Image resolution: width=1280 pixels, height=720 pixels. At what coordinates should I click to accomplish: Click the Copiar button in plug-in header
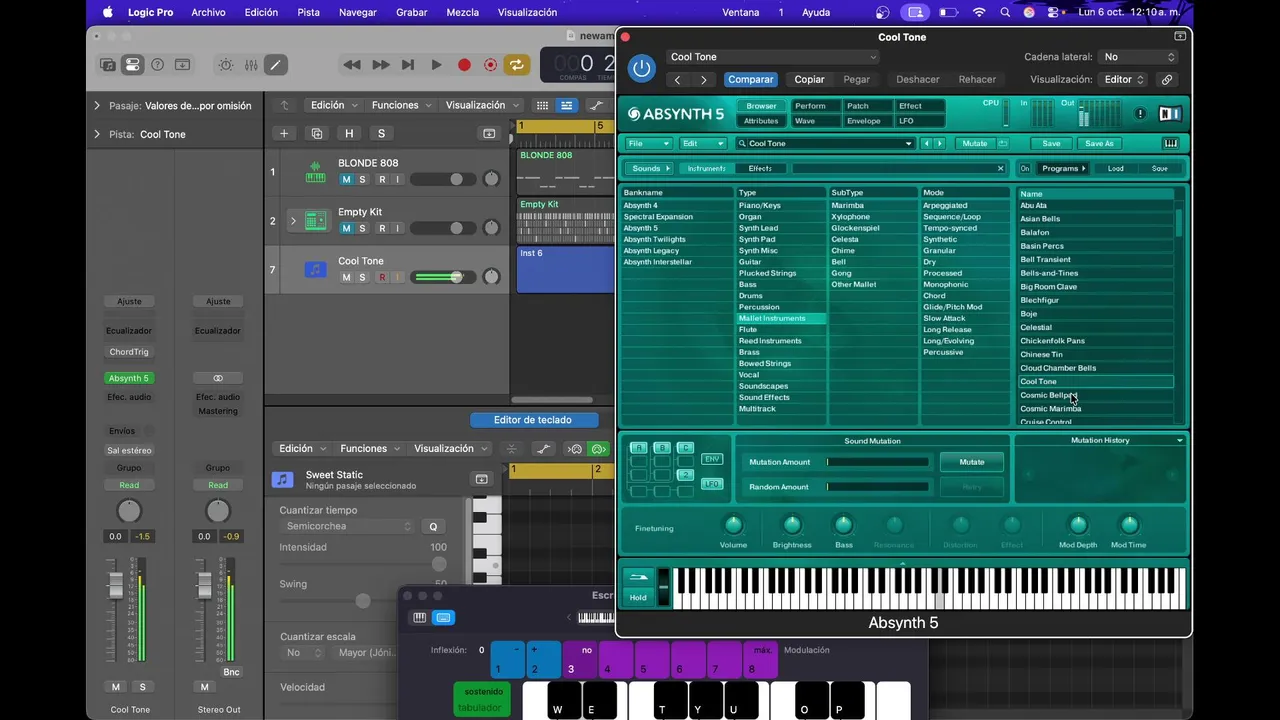click(809, 79)
